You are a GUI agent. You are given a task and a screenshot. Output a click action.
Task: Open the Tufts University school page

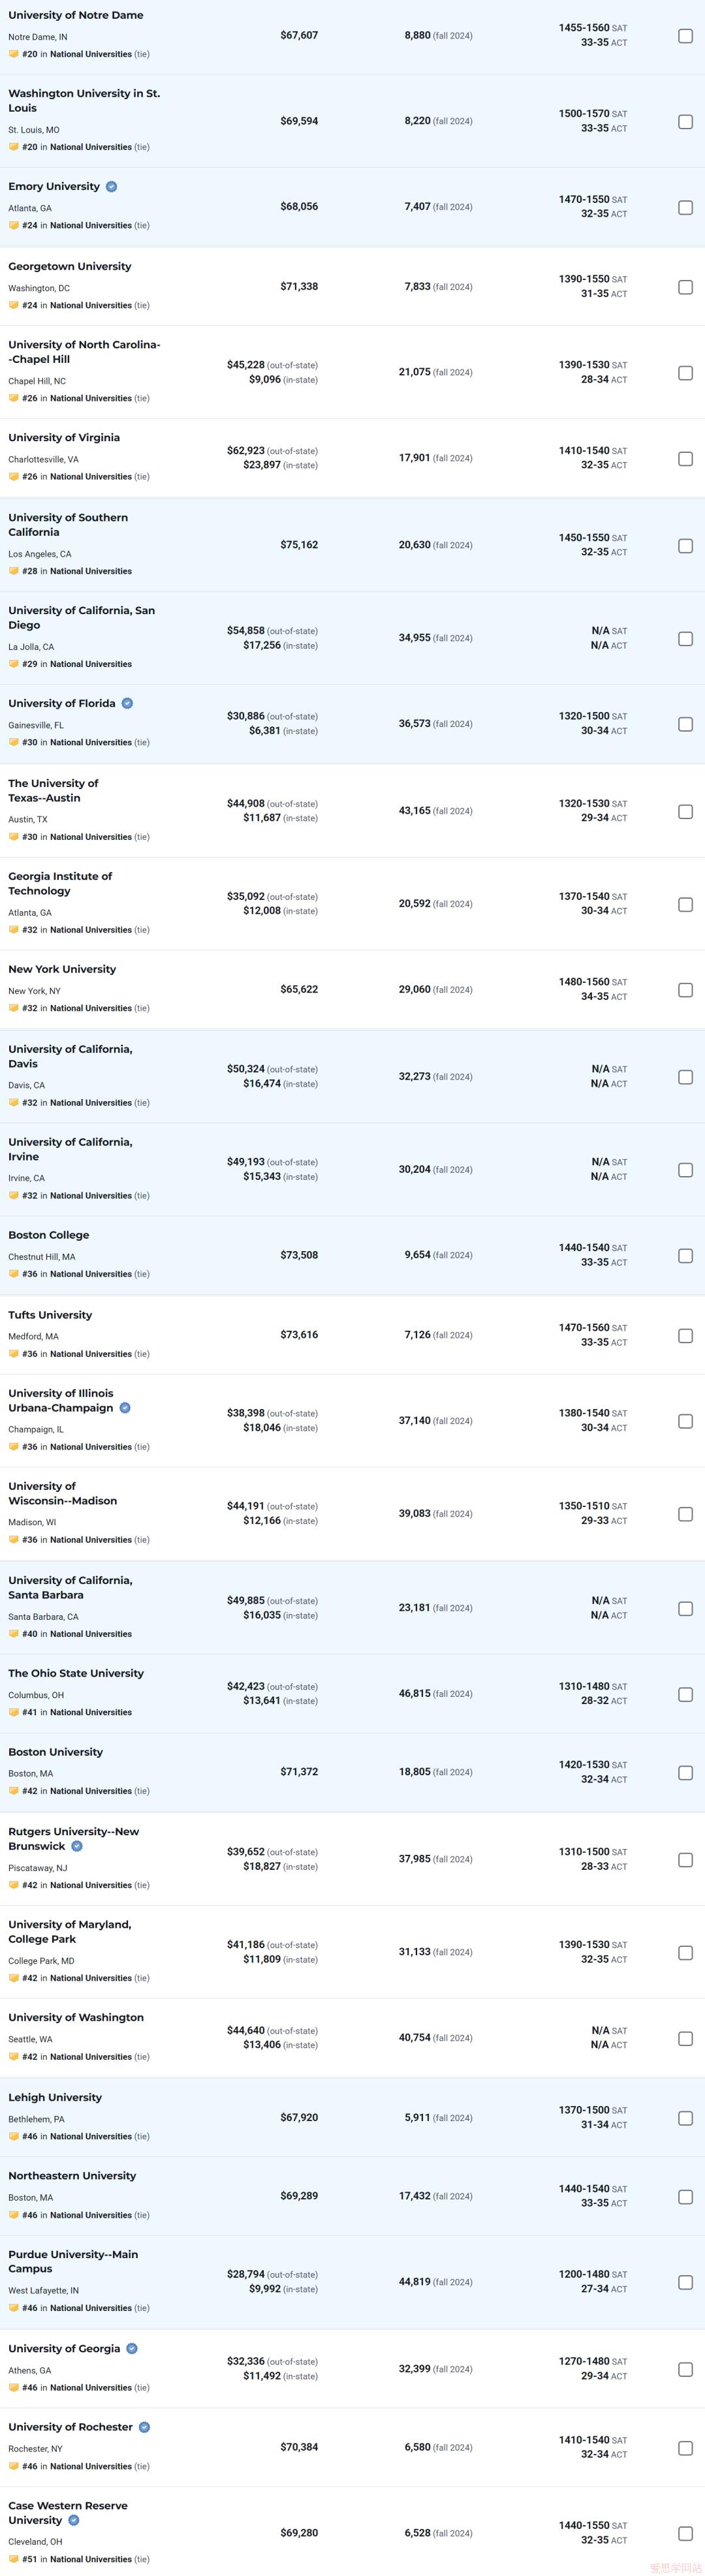click(50, 1315)
